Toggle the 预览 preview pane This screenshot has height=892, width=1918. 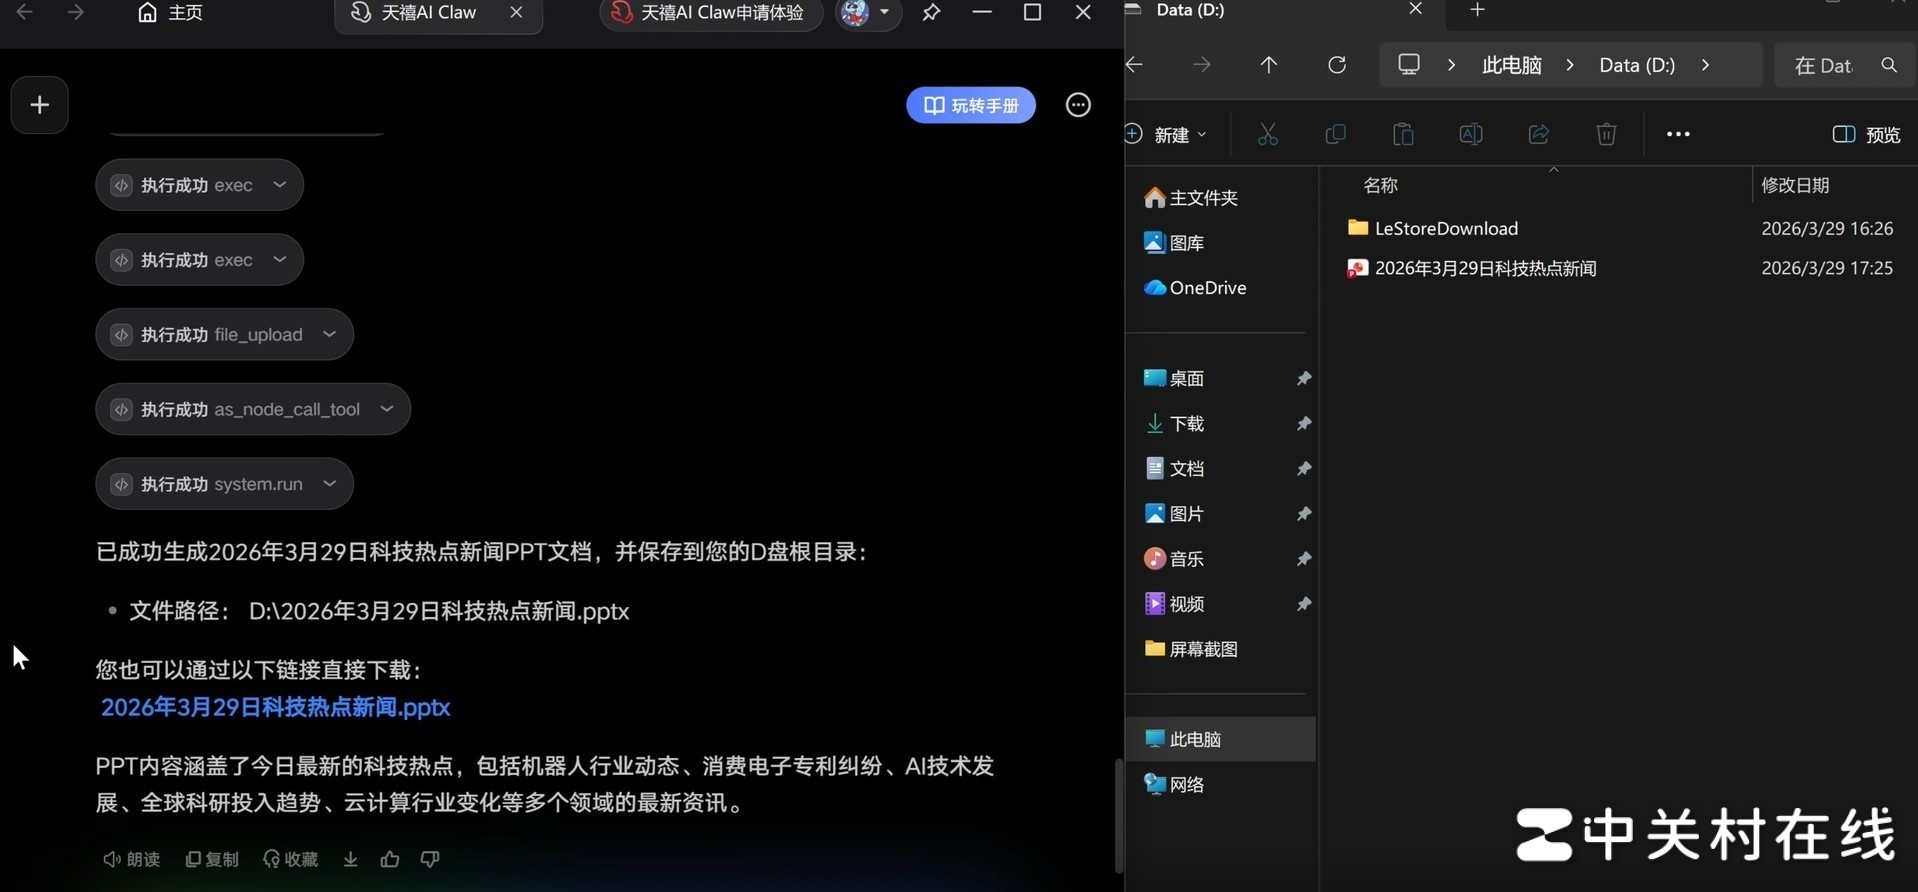(x=1866, y=134)
